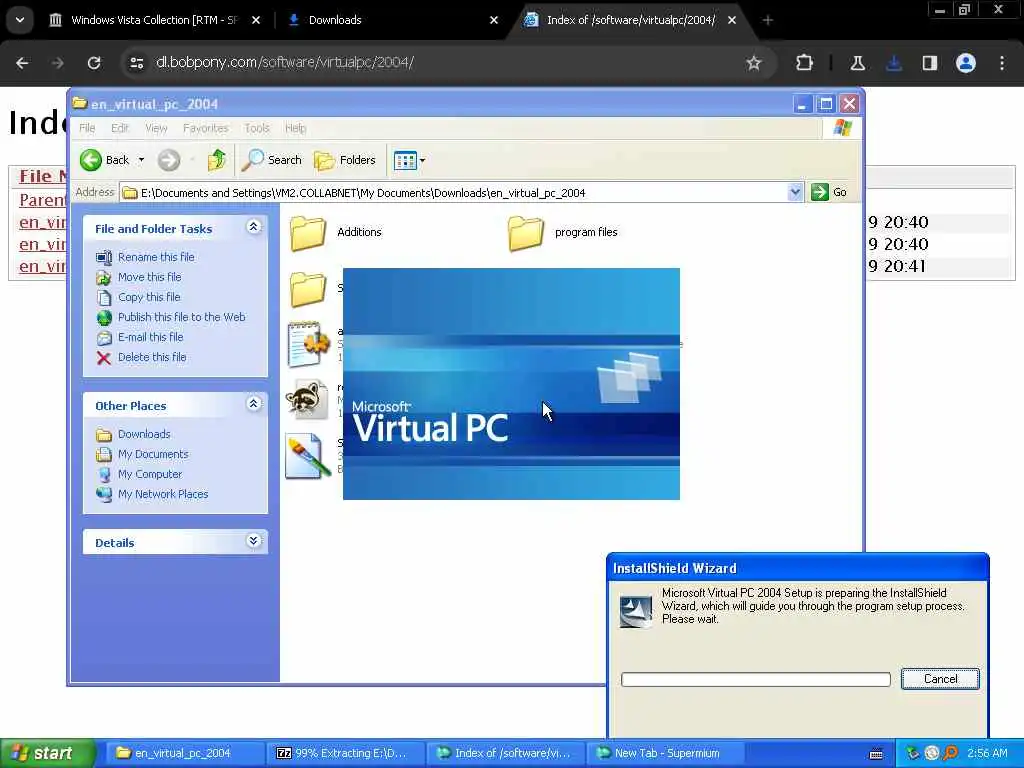
Task: Bookmark this page with the star icon
Action: pos(754,63)
